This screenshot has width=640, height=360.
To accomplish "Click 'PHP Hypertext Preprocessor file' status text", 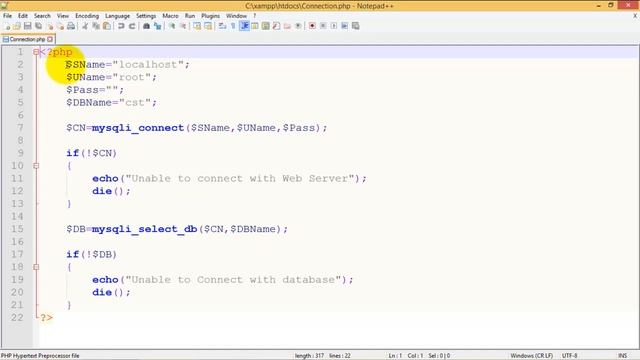I will point(40,356).
